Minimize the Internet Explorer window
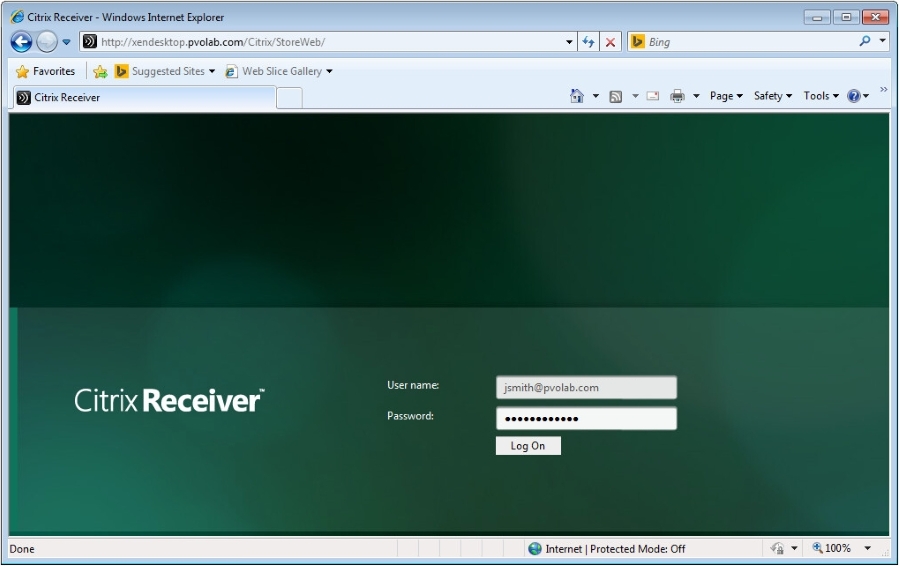900x566 pixels. click(x=817, y=17)
